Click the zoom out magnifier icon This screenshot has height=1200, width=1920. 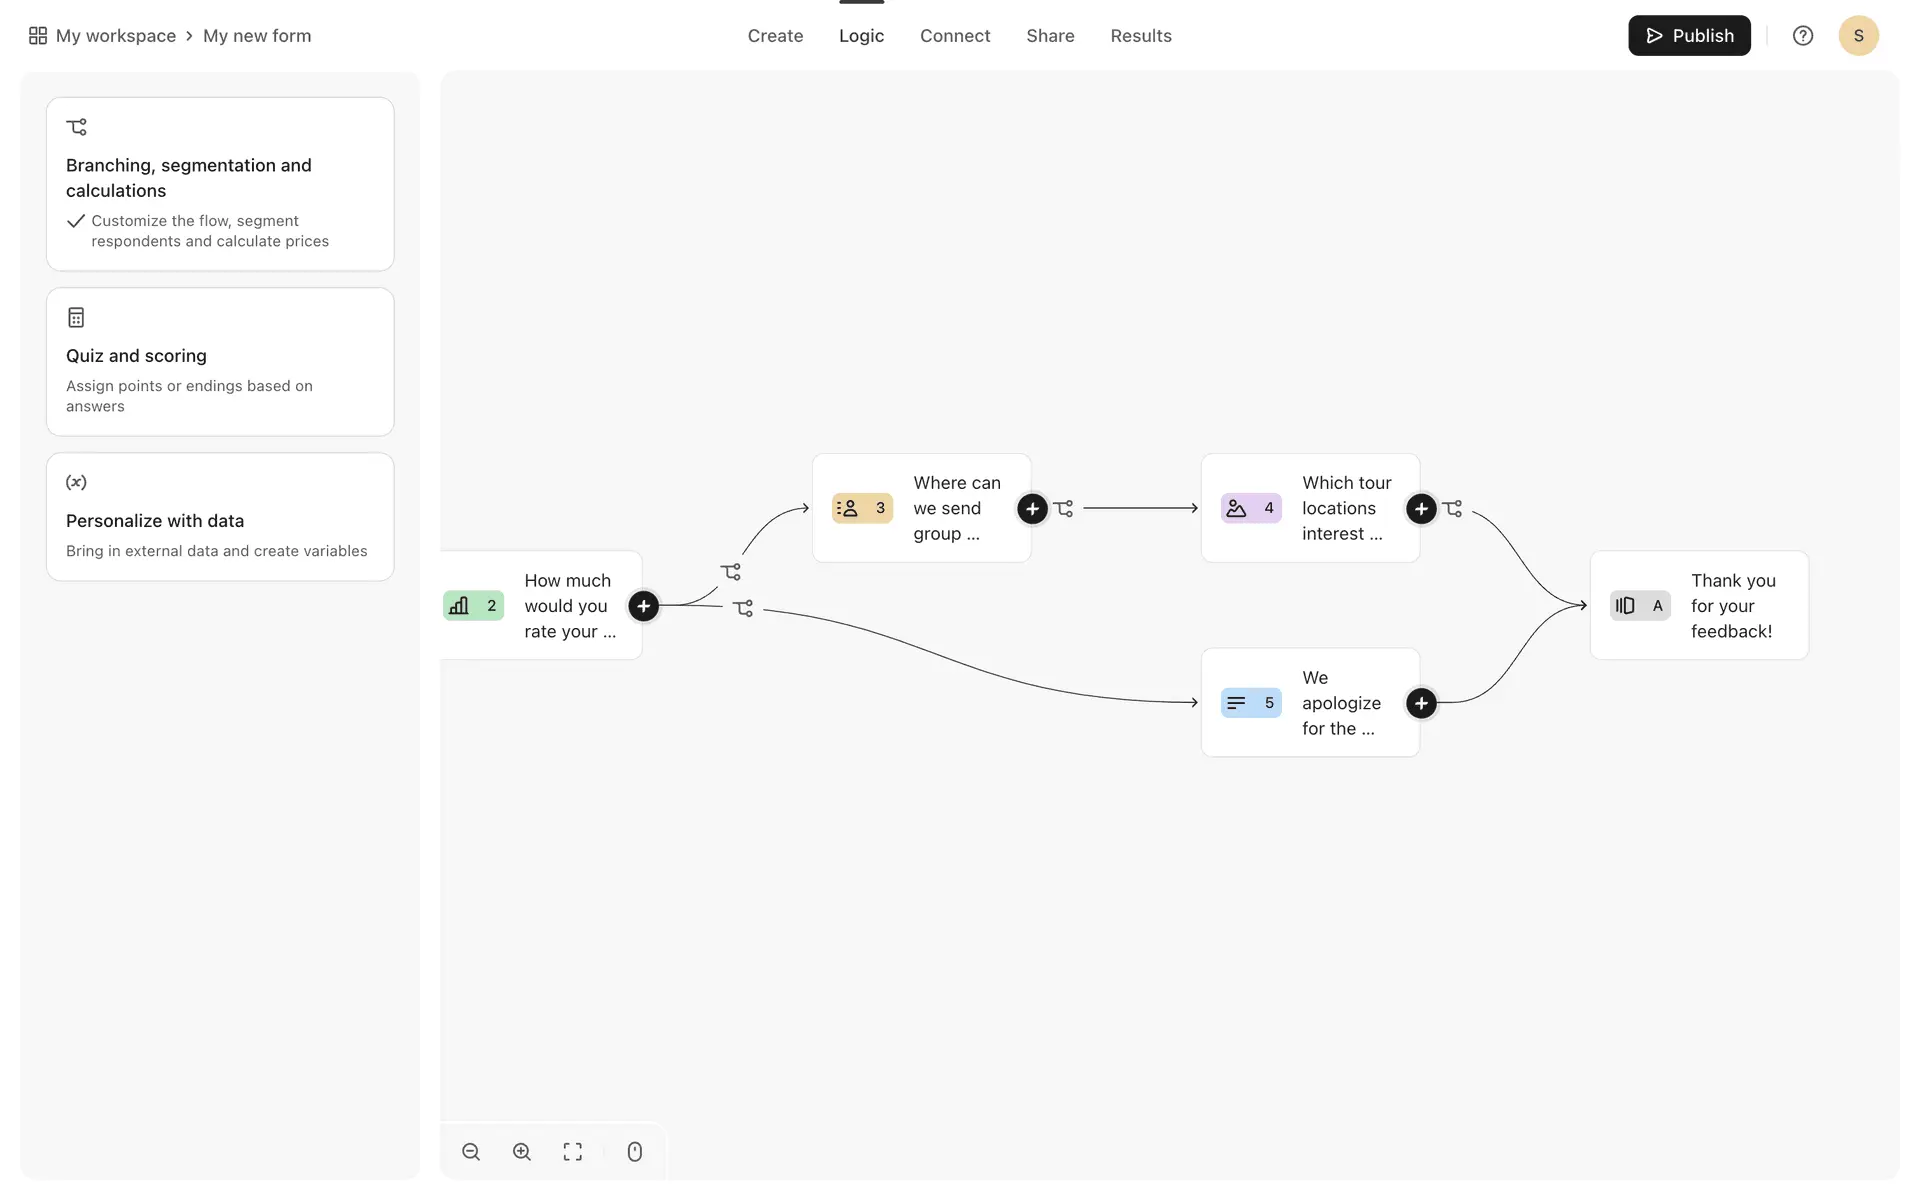(471, 1152)
